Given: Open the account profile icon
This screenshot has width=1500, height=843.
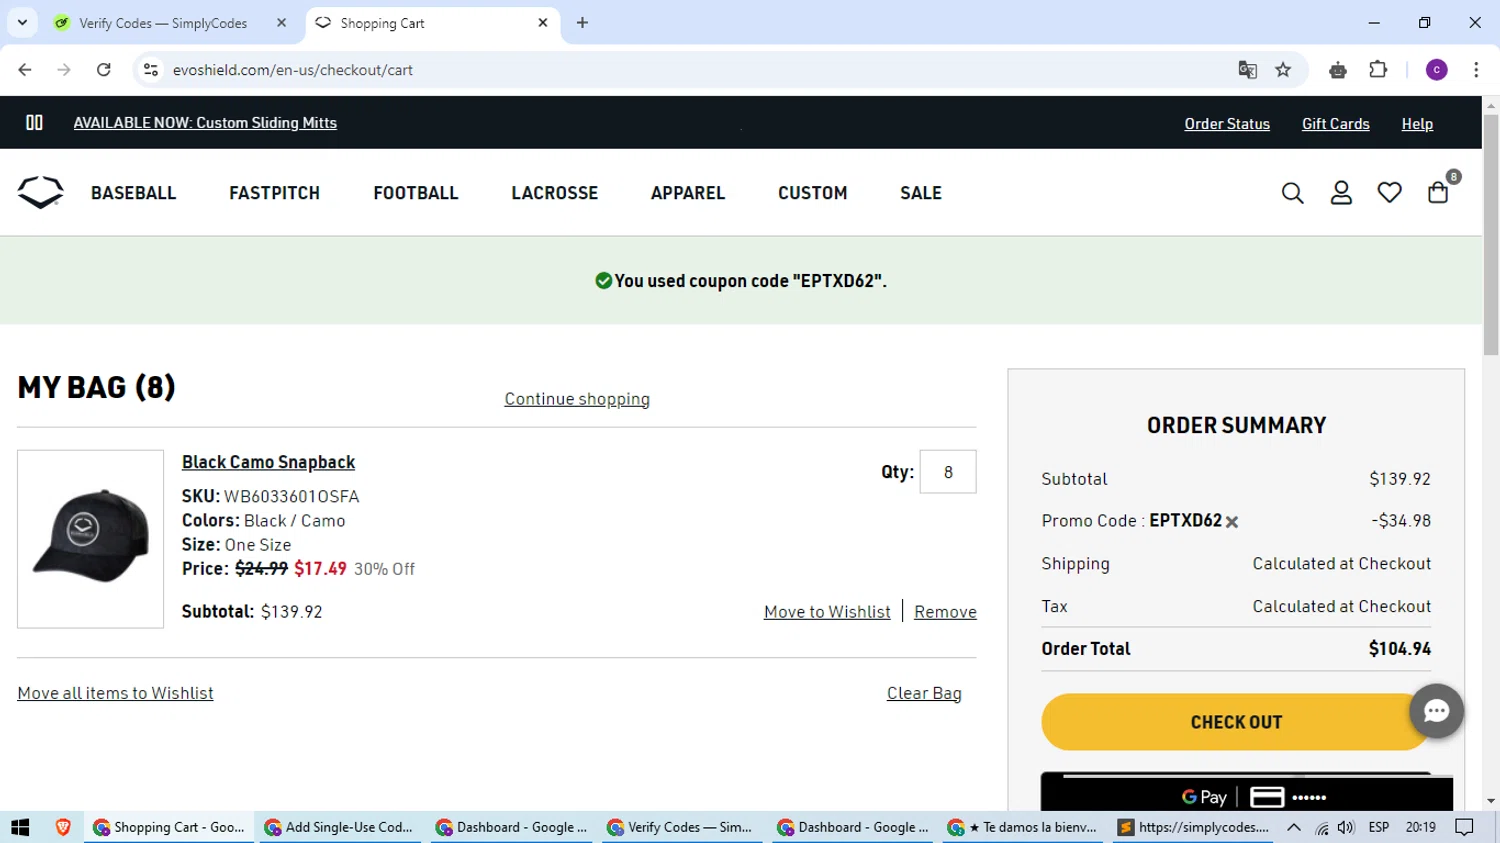Looking at the screenshot, I should click(1341, 193).
